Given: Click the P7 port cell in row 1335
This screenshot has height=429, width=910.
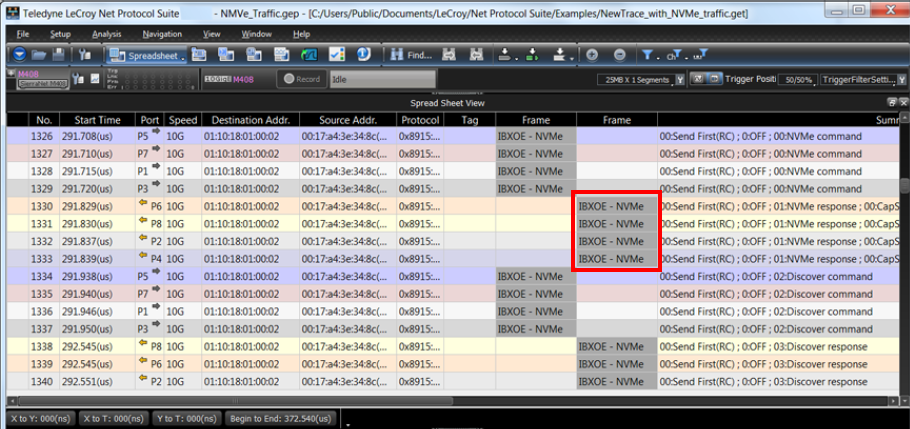Looking at the screenshot, I should tap(150, 294).
